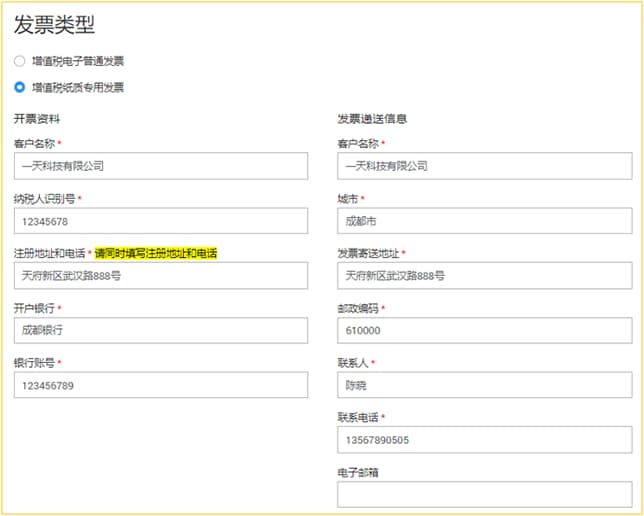The image size is (644, 516).
Task: Click the 注册地址和电话 input field
Action: point(161,276)
